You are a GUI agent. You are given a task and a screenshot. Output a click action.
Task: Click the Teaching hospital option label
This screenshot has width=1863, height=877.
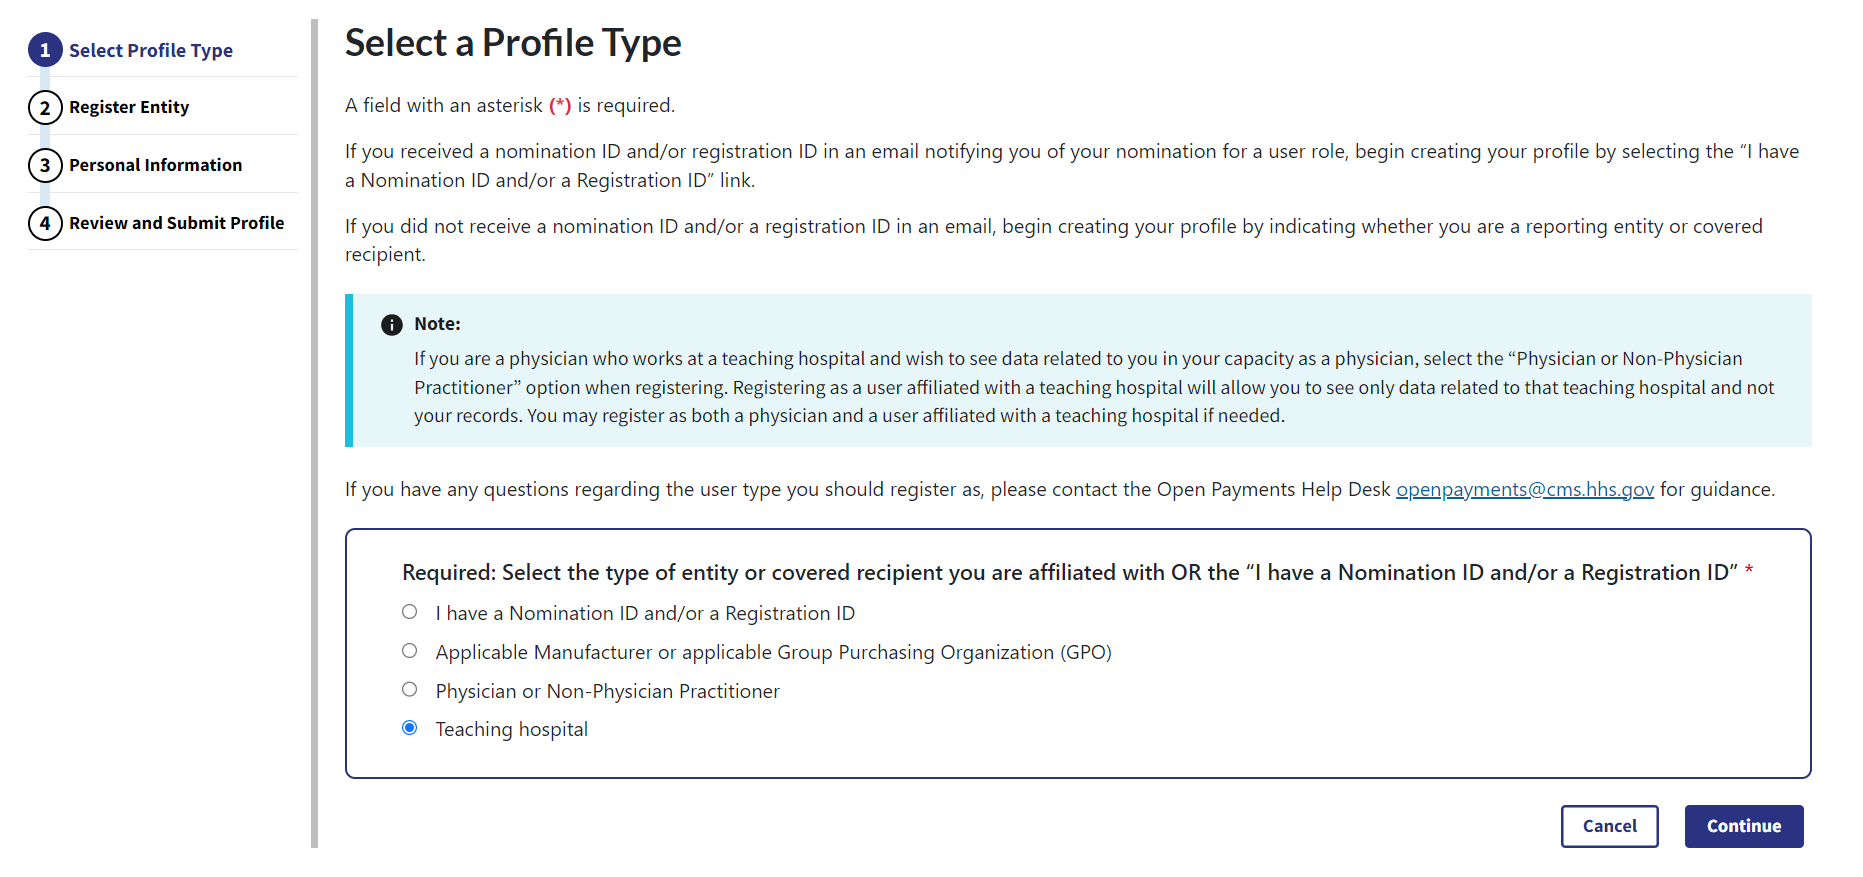coord(511,729)
